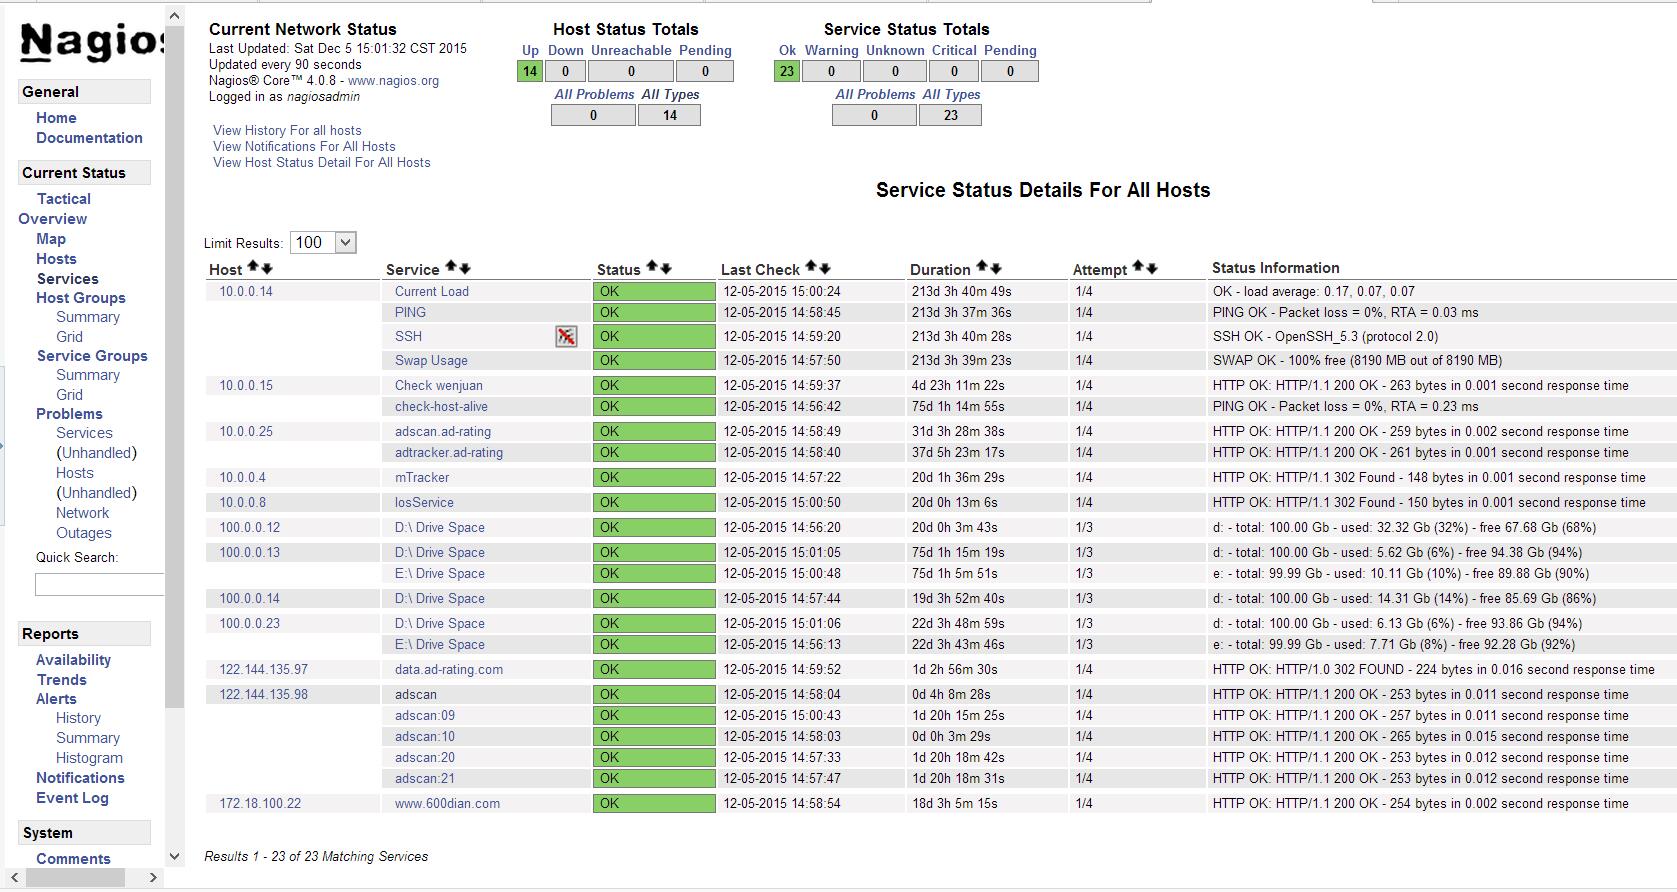Image resolution: width=1677 pixels, height=892 pixels.
Task: Sort Status column ascending arrow
Action: [652, 267]
